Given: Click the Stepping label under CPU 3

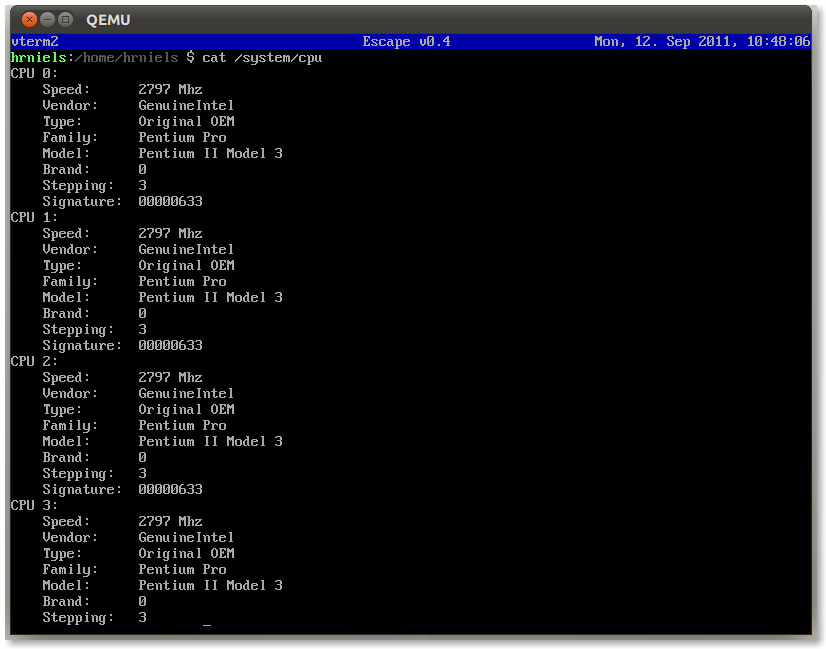Looking at the screenshot, I should 78,618.
